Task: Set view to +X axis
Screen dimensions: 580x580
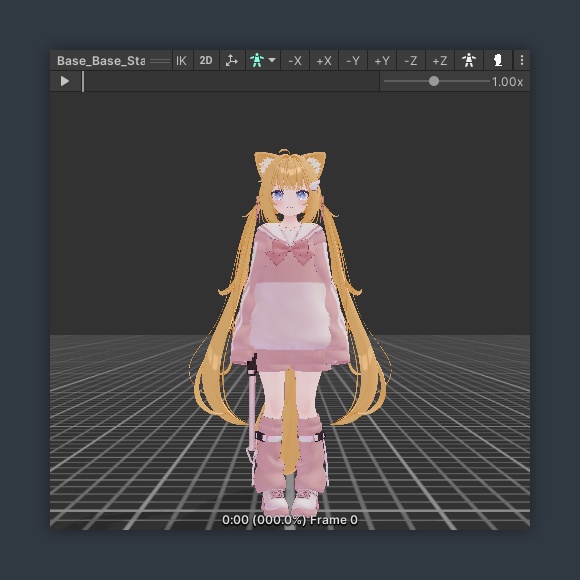Action: [x=324, y=61]
